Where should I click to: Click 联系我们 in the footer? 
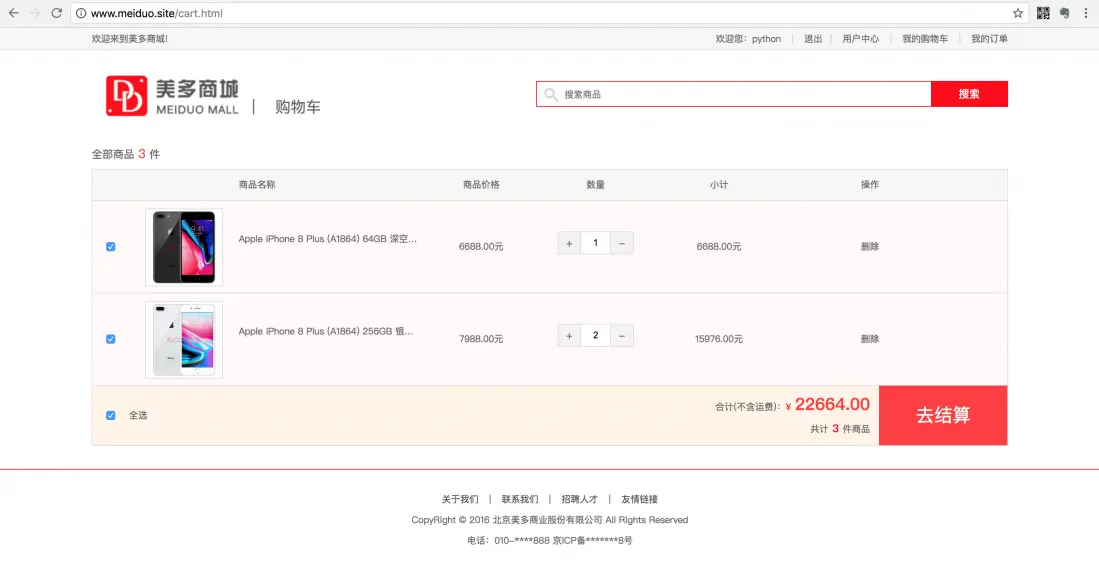(x=520, y=499)
